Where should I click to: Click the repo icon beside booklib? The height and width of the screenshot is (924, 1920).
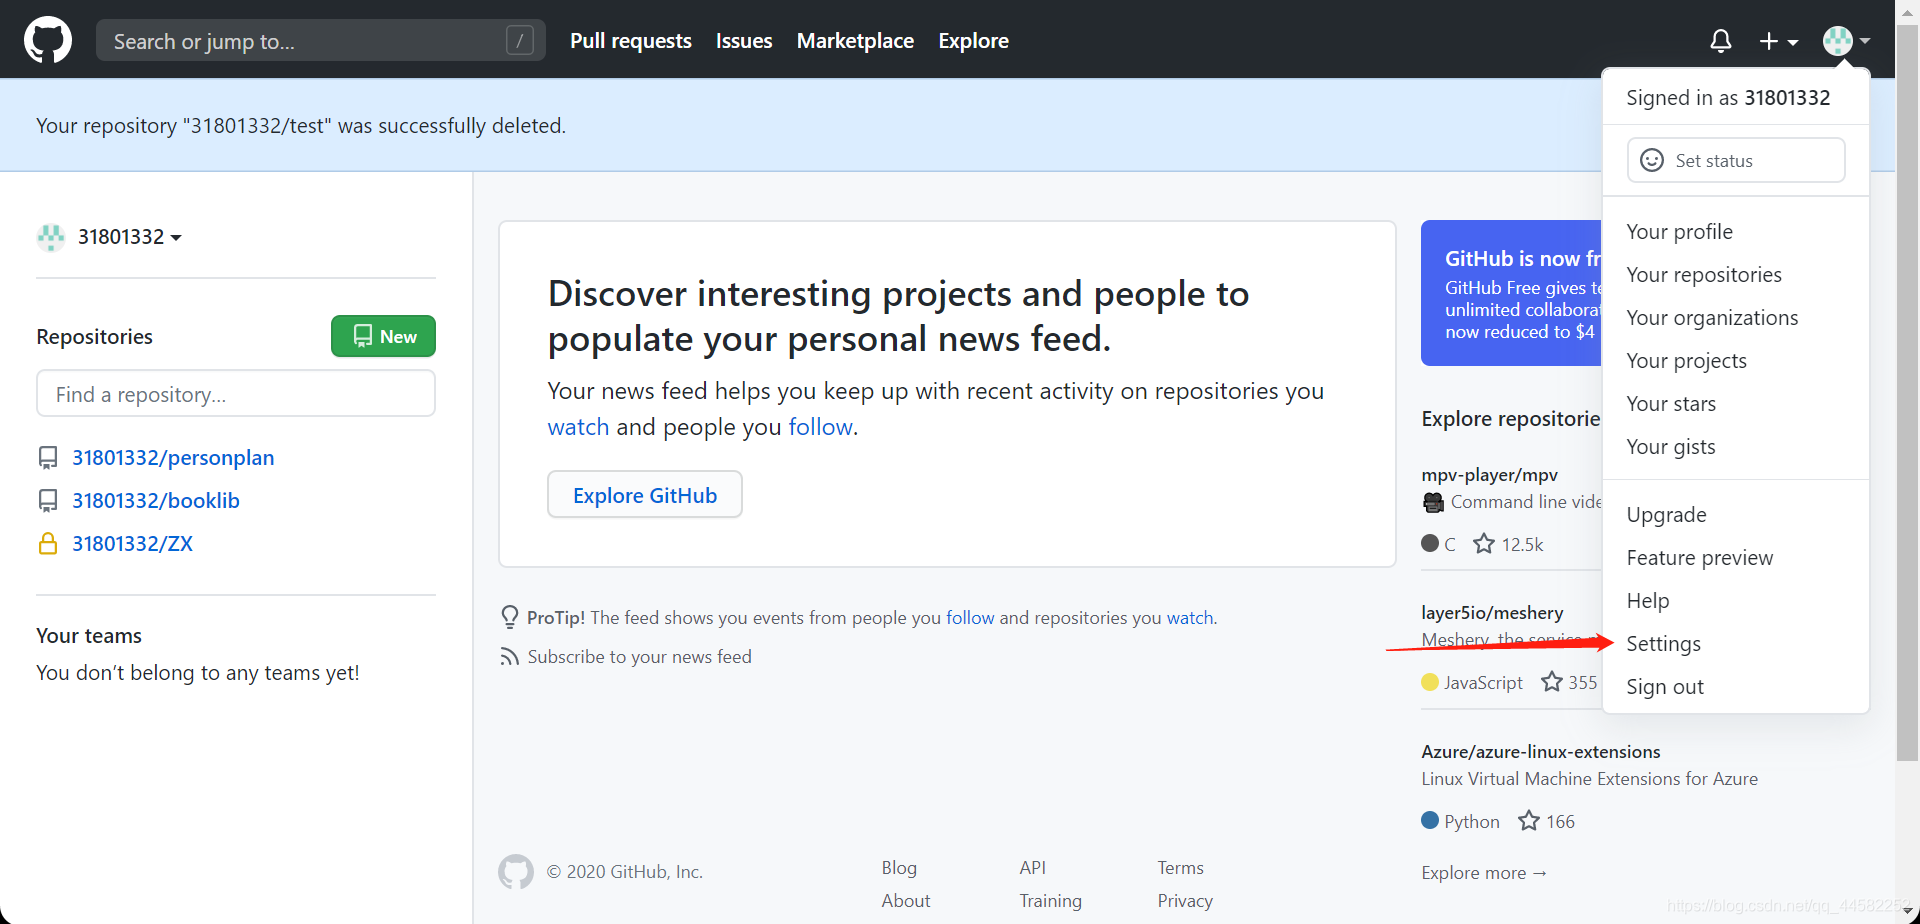[47, 501]
